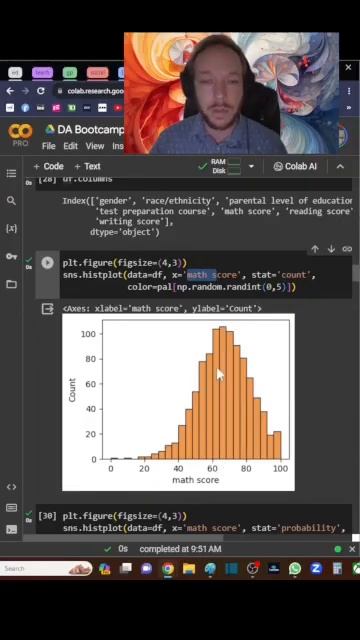Open File Explorer from the taskbar

pos(189,569)
